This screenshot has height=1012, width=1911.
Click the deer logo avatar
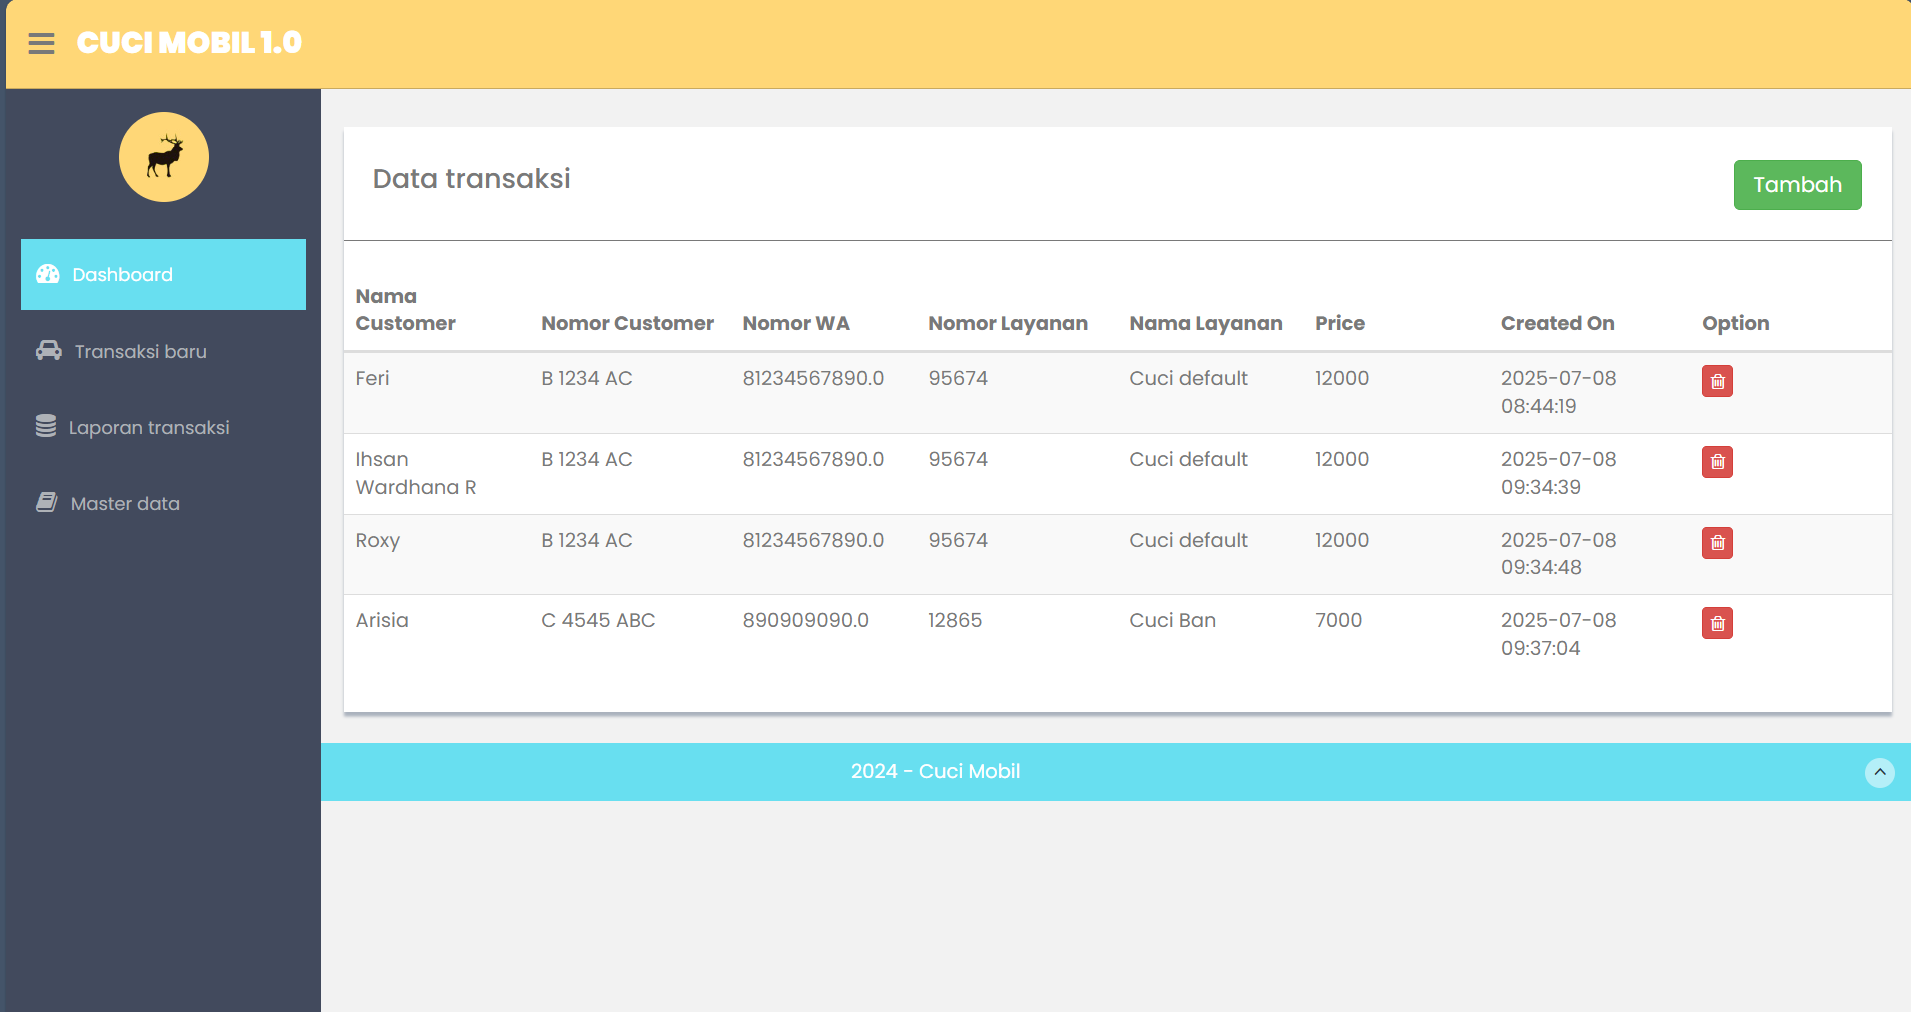[164, 157]
